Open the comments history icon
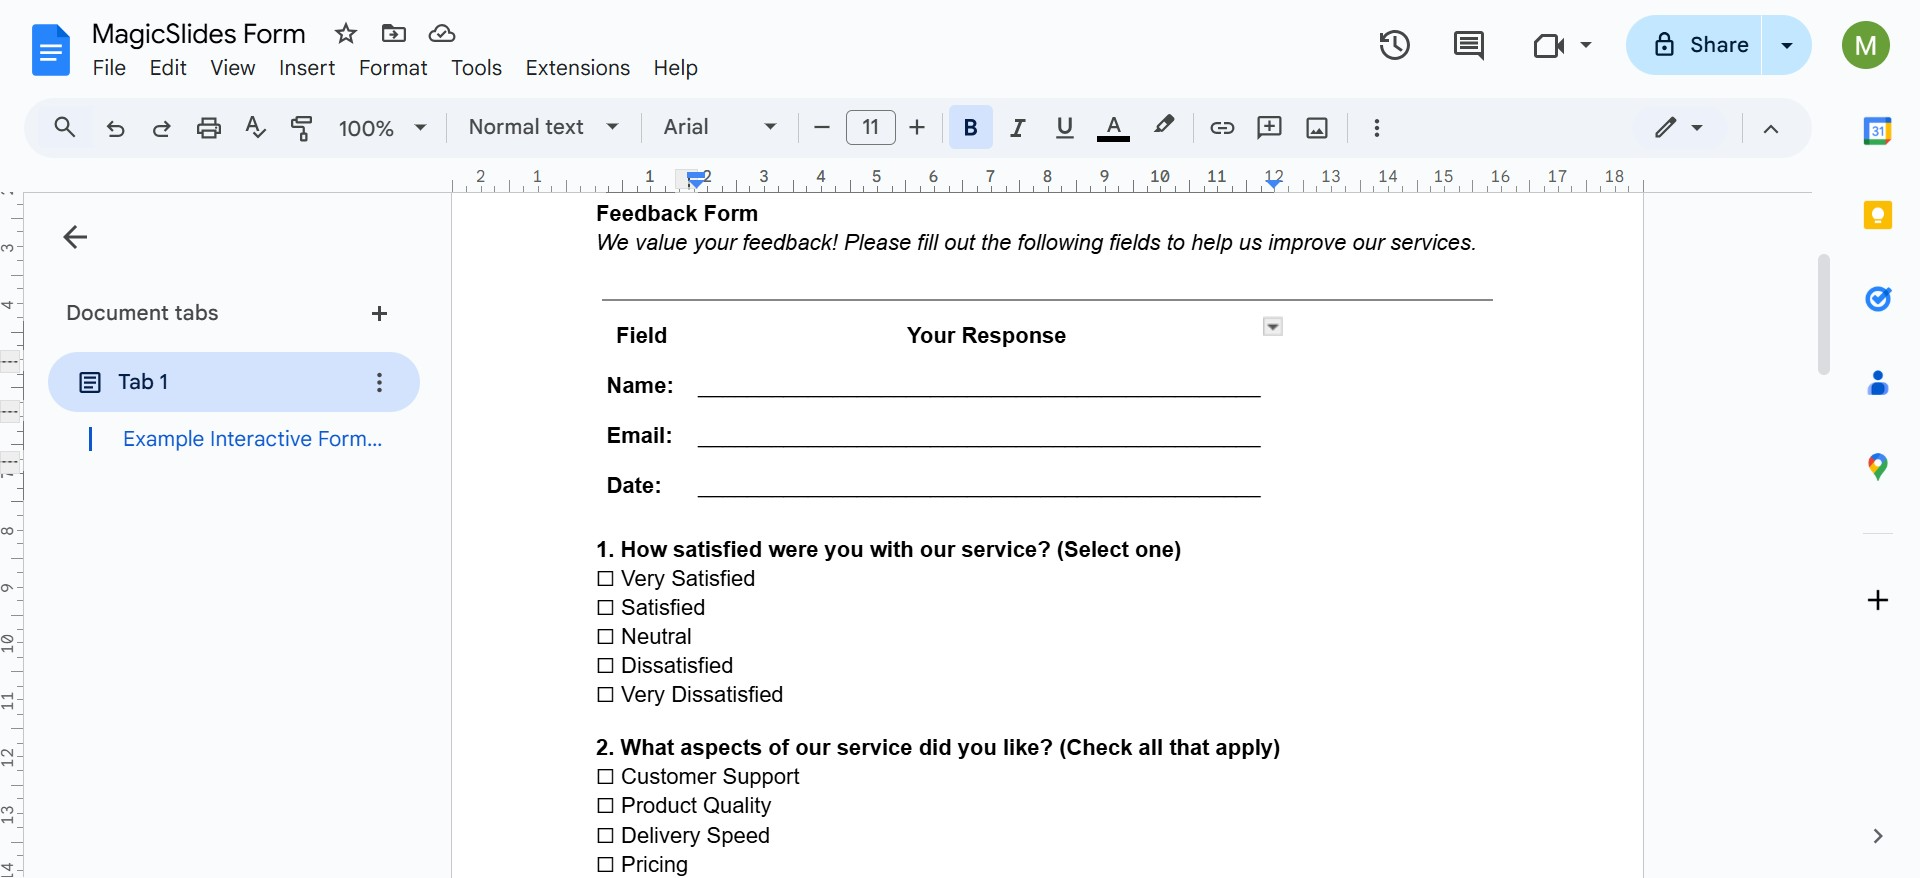This screenshot has height=878, width=1920. coord(1468,45)
